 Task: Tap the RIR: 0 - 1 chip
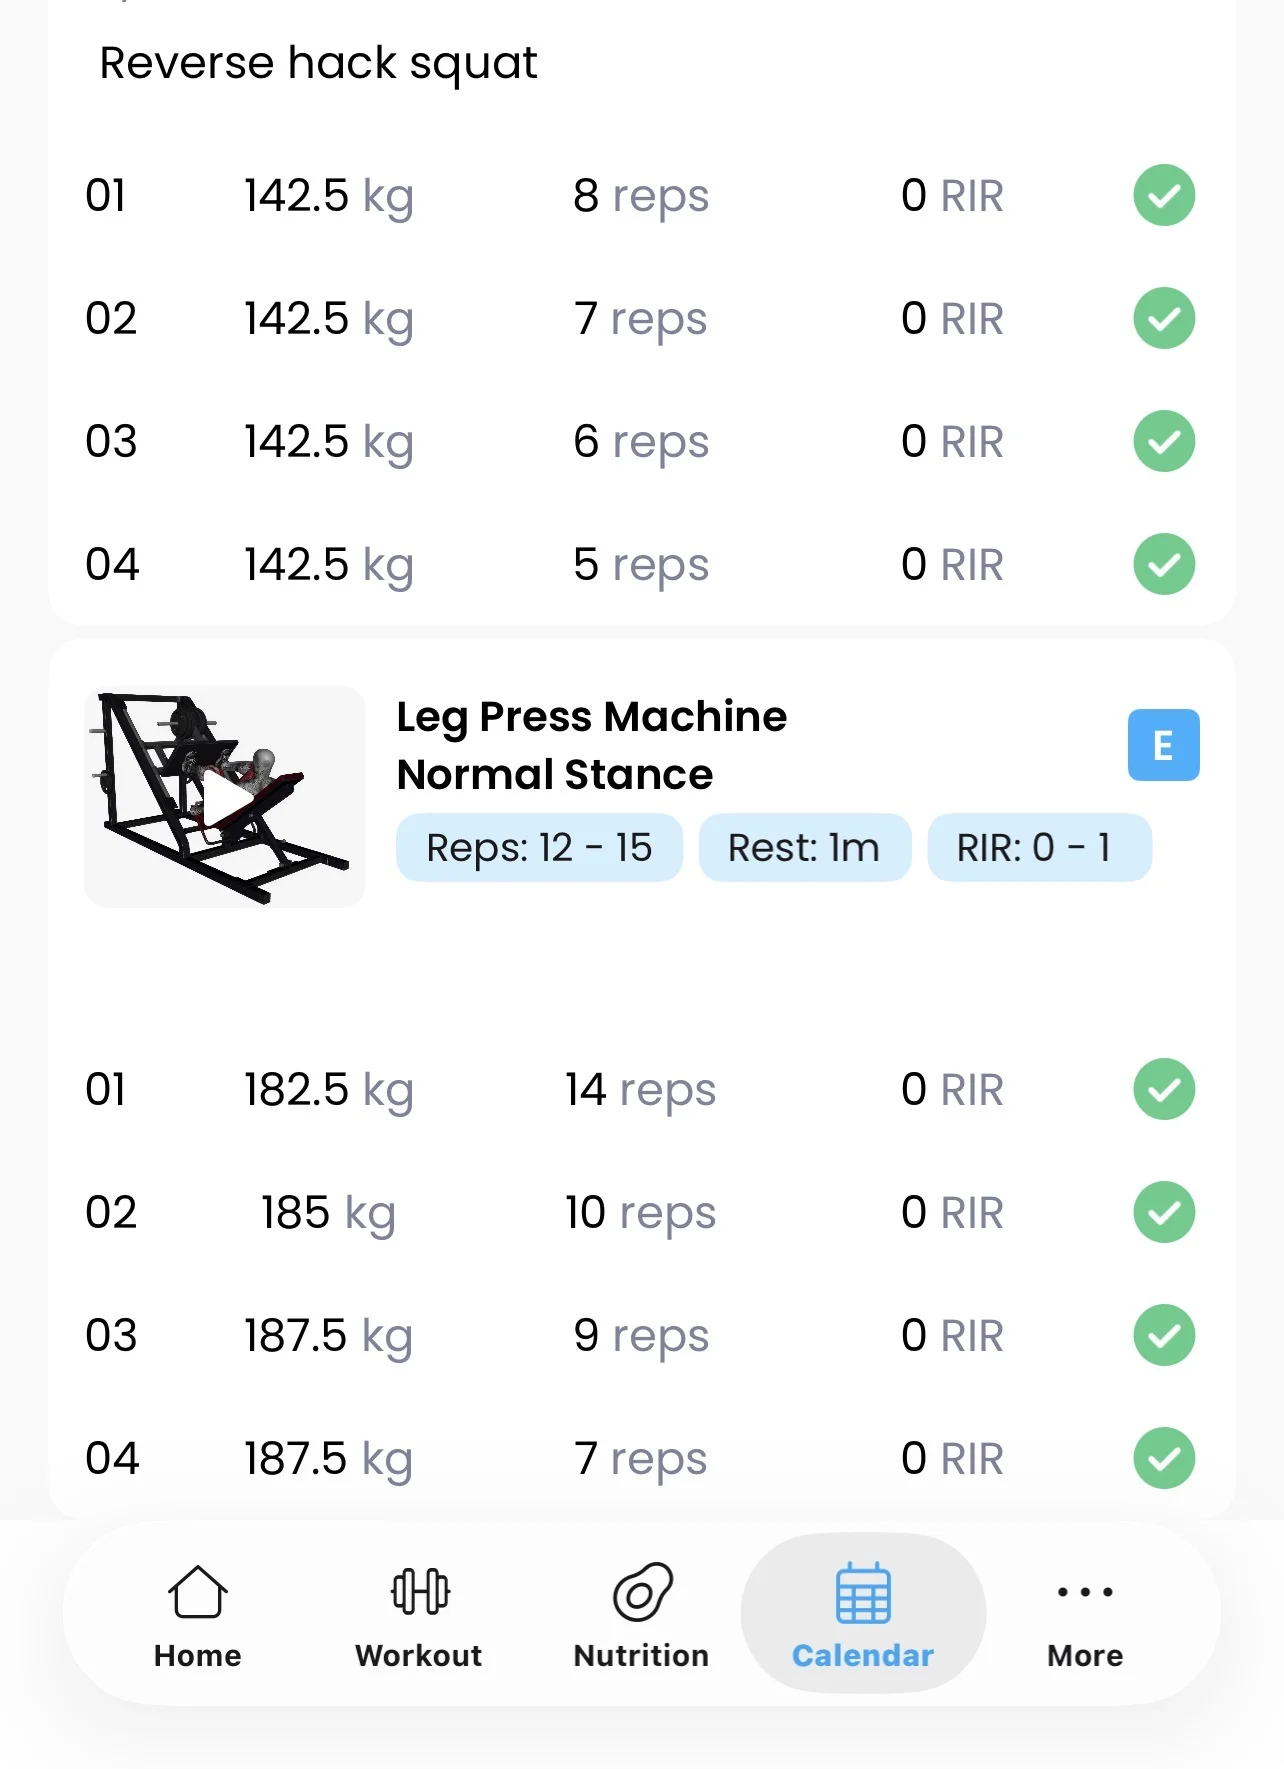(1039, 848)
